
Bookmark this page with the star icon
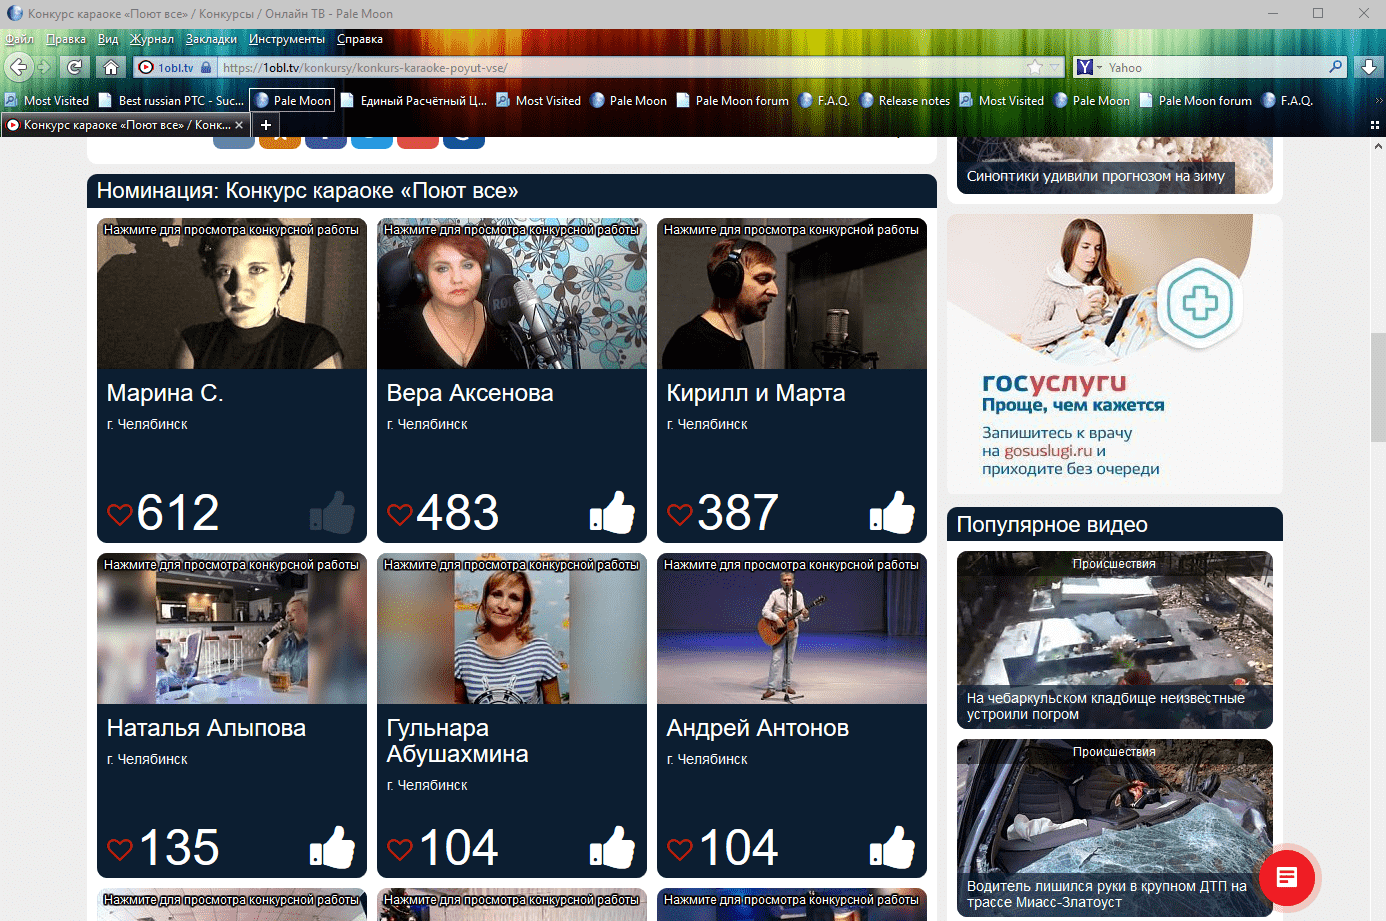point(1035,67)
